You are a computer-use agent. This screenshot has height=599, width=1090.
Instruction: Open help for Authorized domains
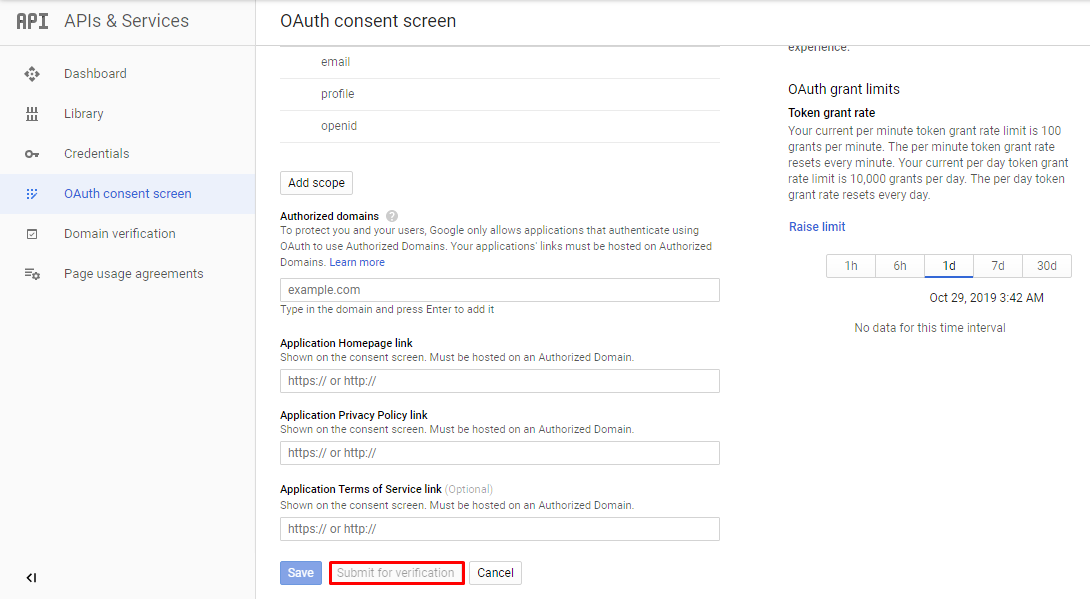392,216
